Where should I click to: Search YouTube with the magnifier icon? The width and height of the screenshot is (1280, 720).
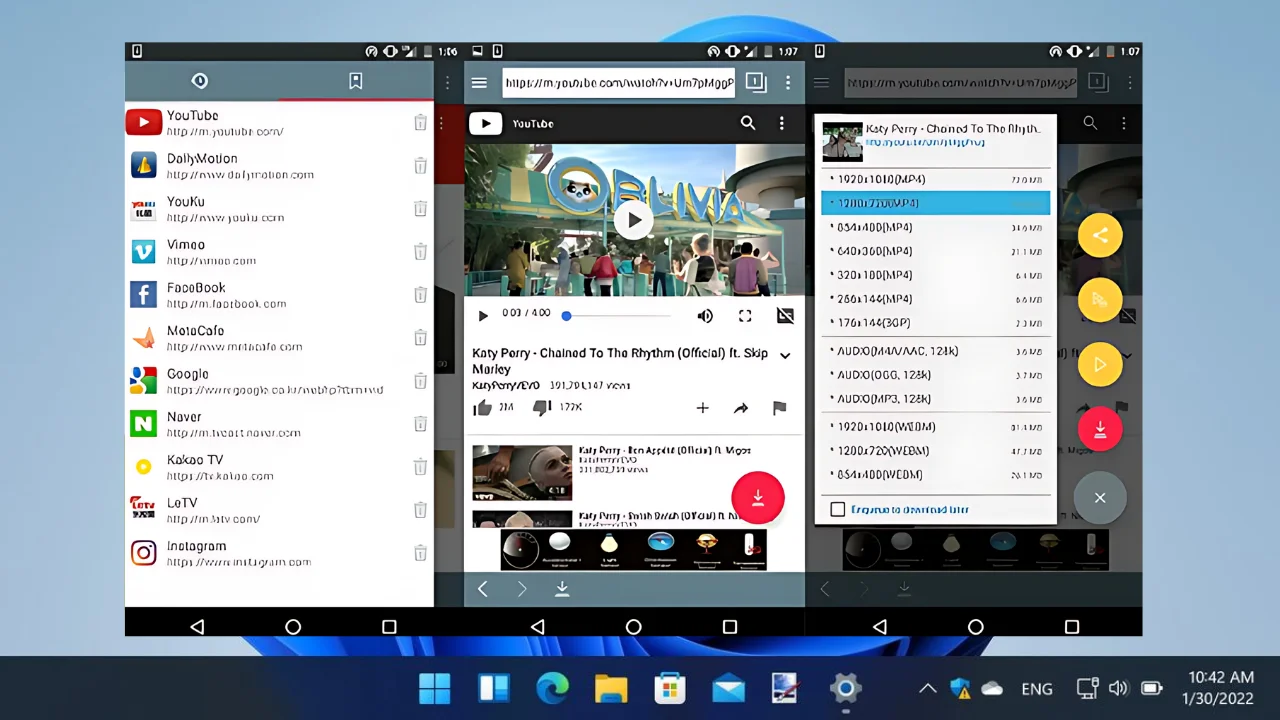pyautogui.click(x=748, y=123)
